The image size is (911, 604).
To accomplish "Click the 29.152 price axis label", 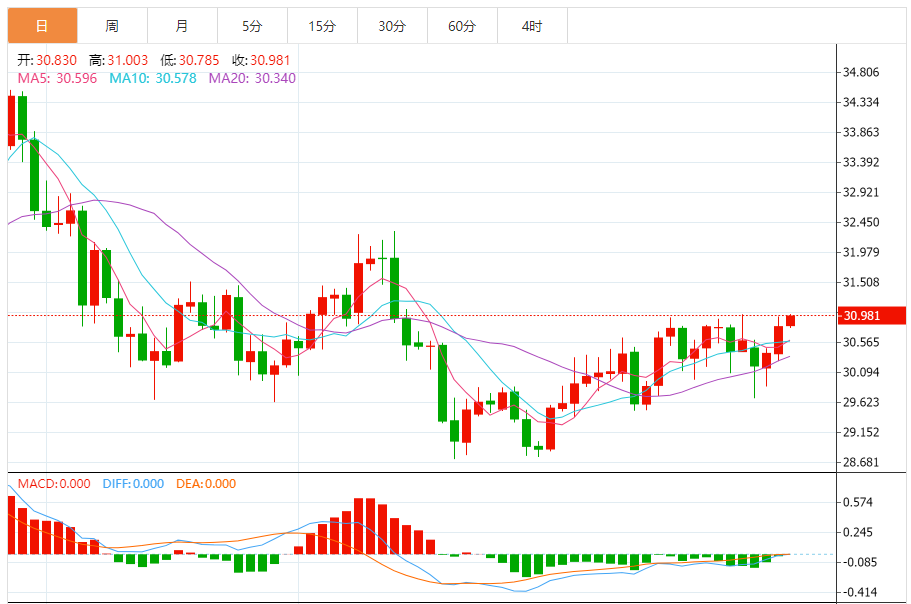I will pyautogui.click(x=861, y=432).
